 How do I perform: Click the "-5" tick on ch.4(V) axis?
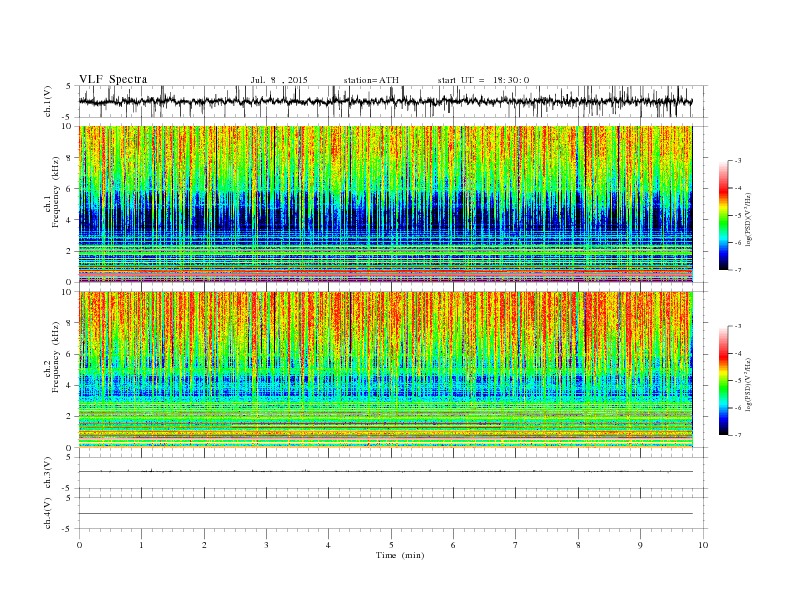coord(68,529)
